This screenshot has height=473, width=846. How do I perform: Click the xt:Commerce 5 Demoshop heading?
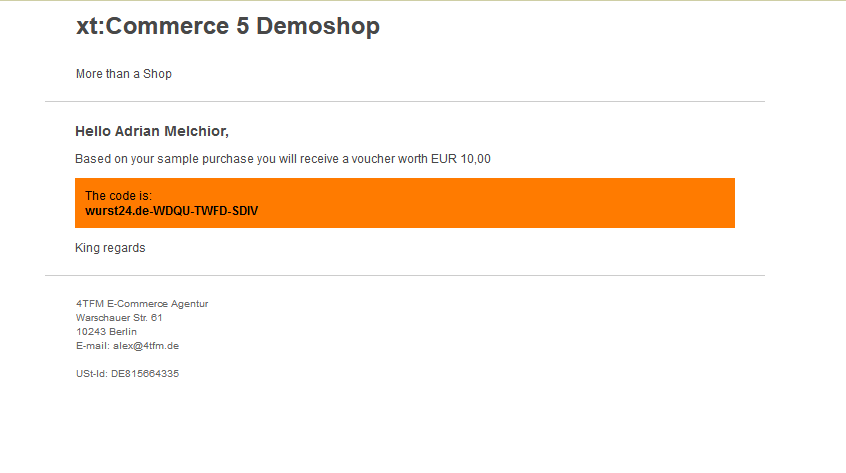[227, 27]
